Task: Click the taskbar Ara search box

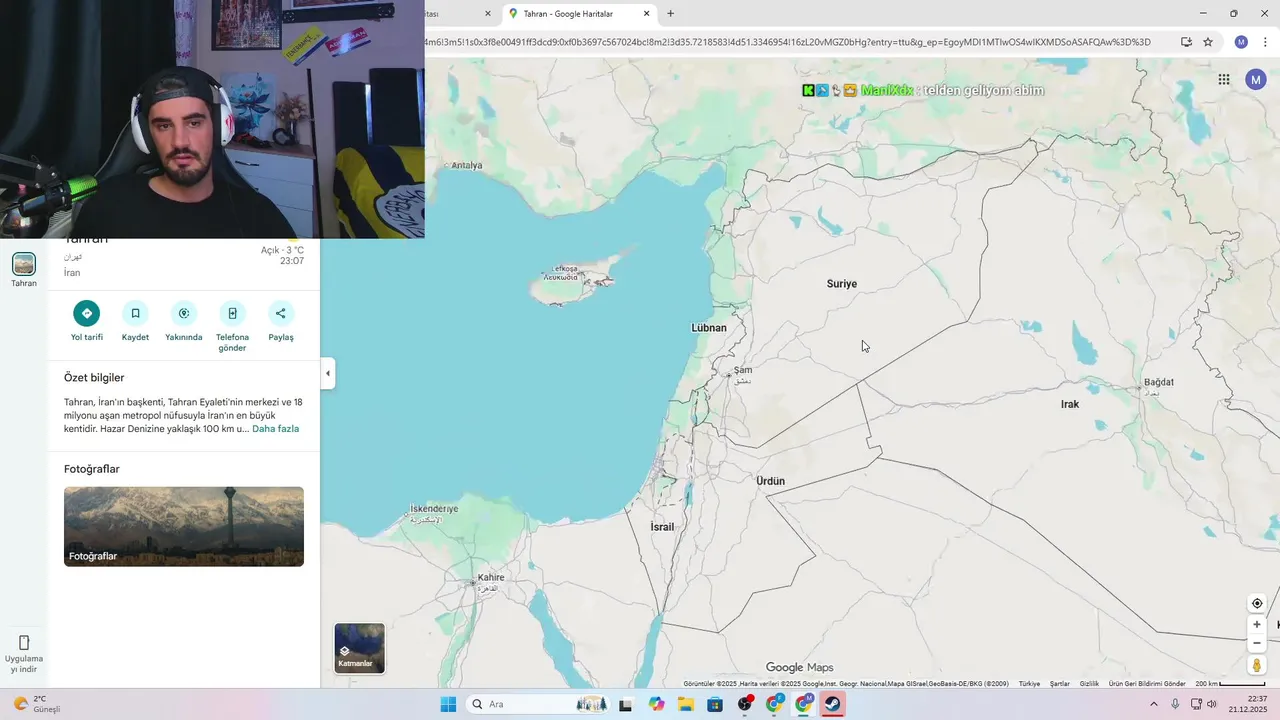Action: (538, 704)
